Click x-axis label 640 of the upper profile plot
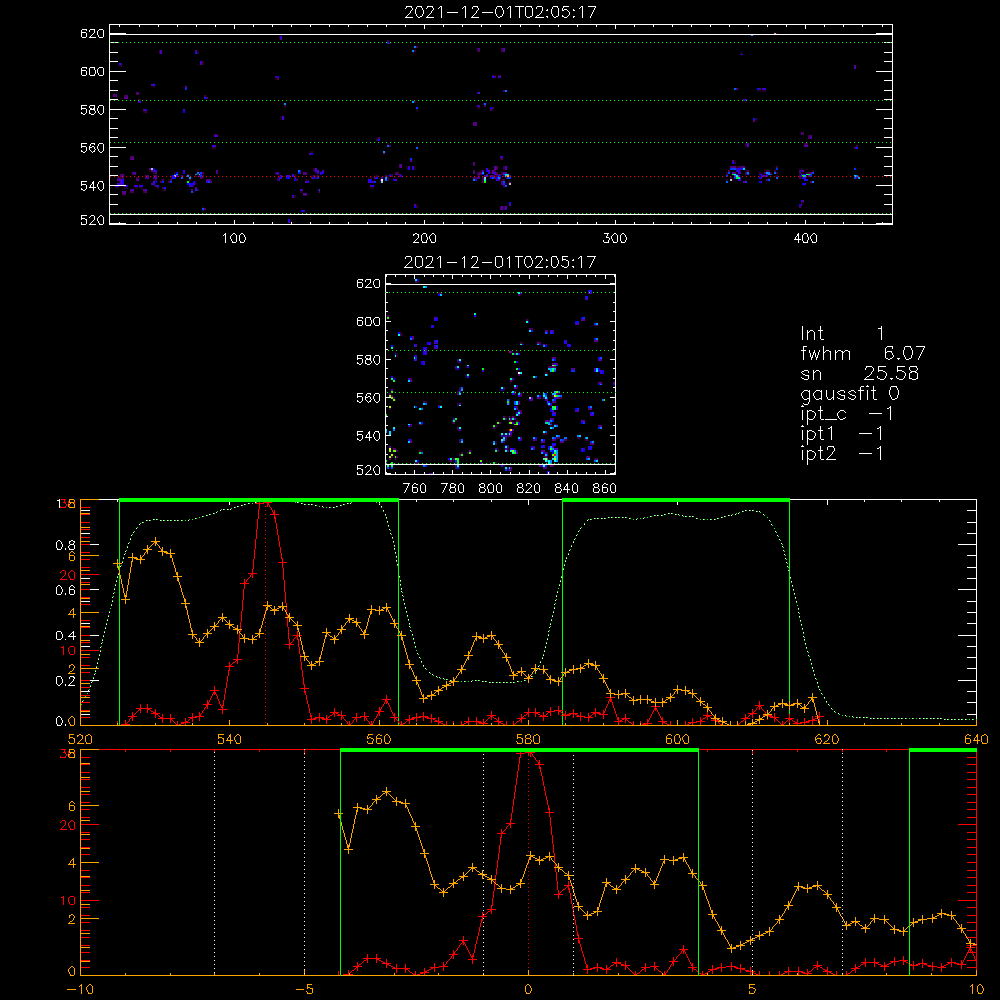Viewport: 1000px width, 1000px height. [x=976, y=739]
